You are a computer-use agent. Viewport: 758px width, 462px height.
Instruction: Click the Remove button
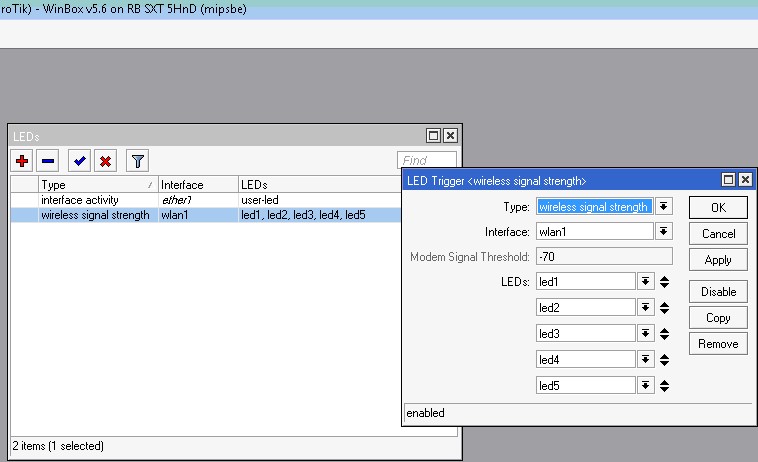point(718,344)
